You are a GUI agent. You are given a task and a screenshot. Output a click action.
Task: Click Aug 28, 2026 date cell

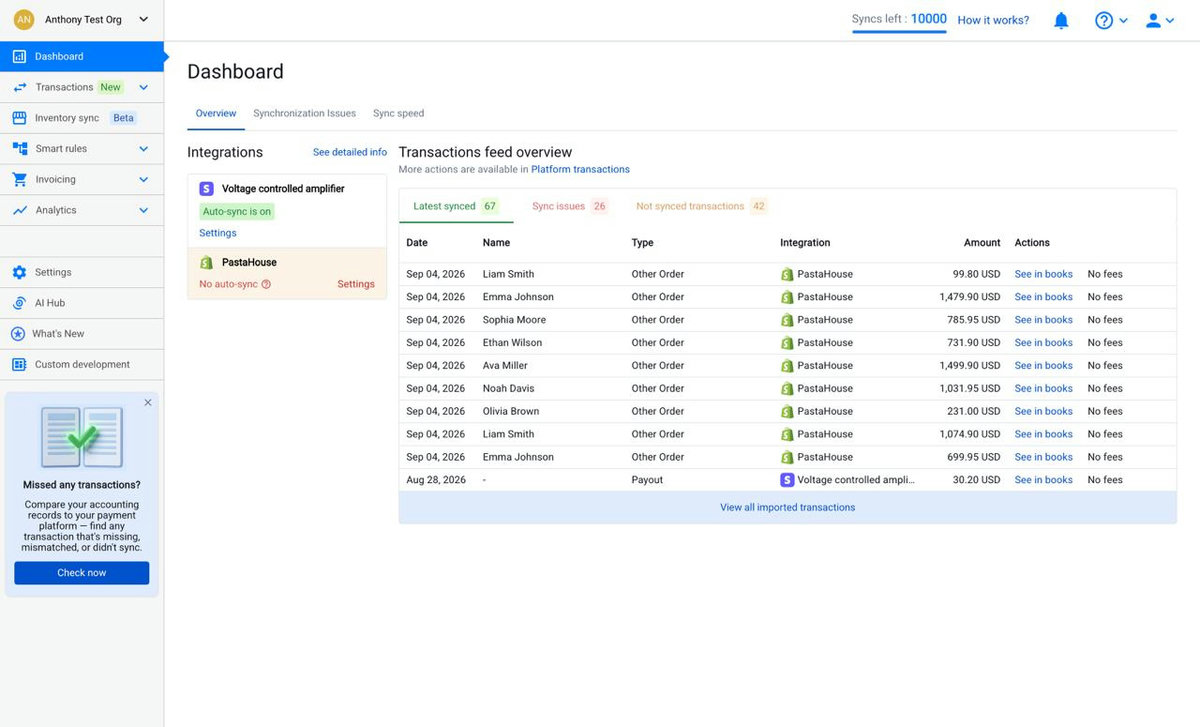tap(436, 480)
